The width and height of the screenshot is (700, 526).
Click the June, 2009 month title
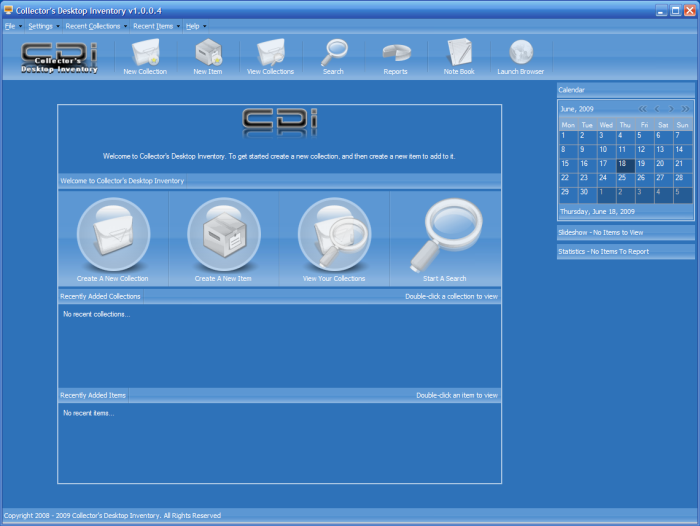[x=577, y=109]
